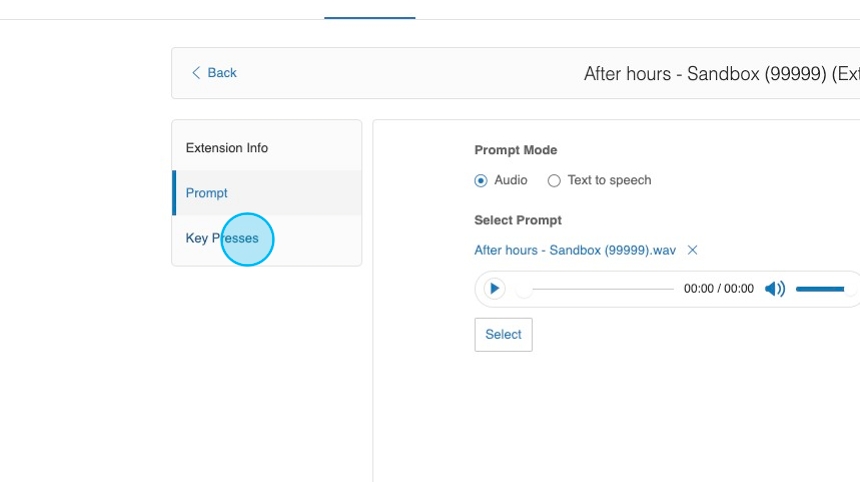Image resolution: width=860 pixels, height=482 pixels.
Task: Open the Extension Info tab
Action: [227, 148]
